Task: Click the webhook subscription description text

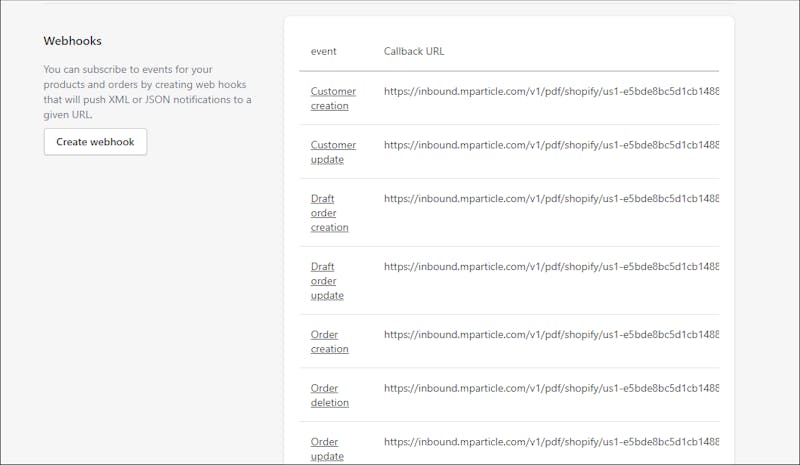Action: (x=147, y=92)
